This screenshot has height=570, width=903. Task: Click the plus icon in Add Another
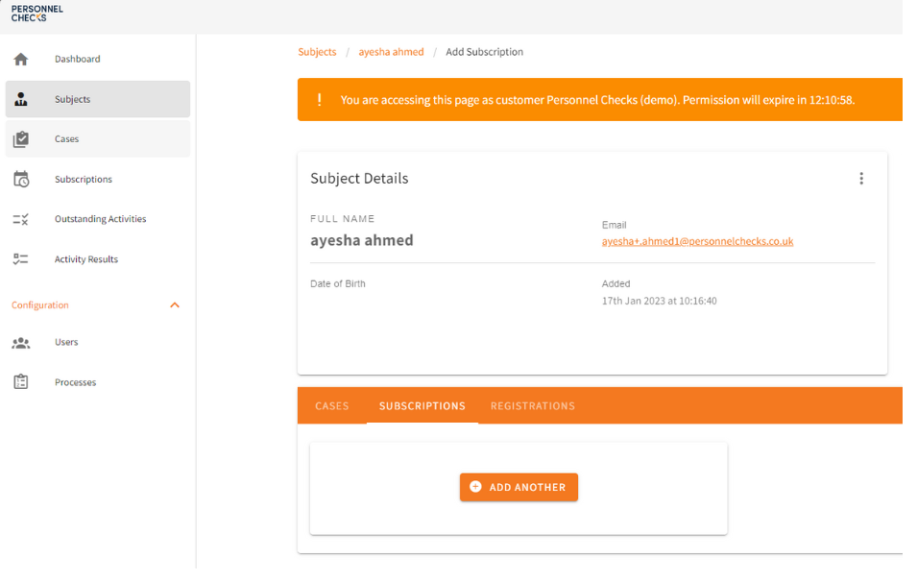pyautogui.click(x=476, y=487)
